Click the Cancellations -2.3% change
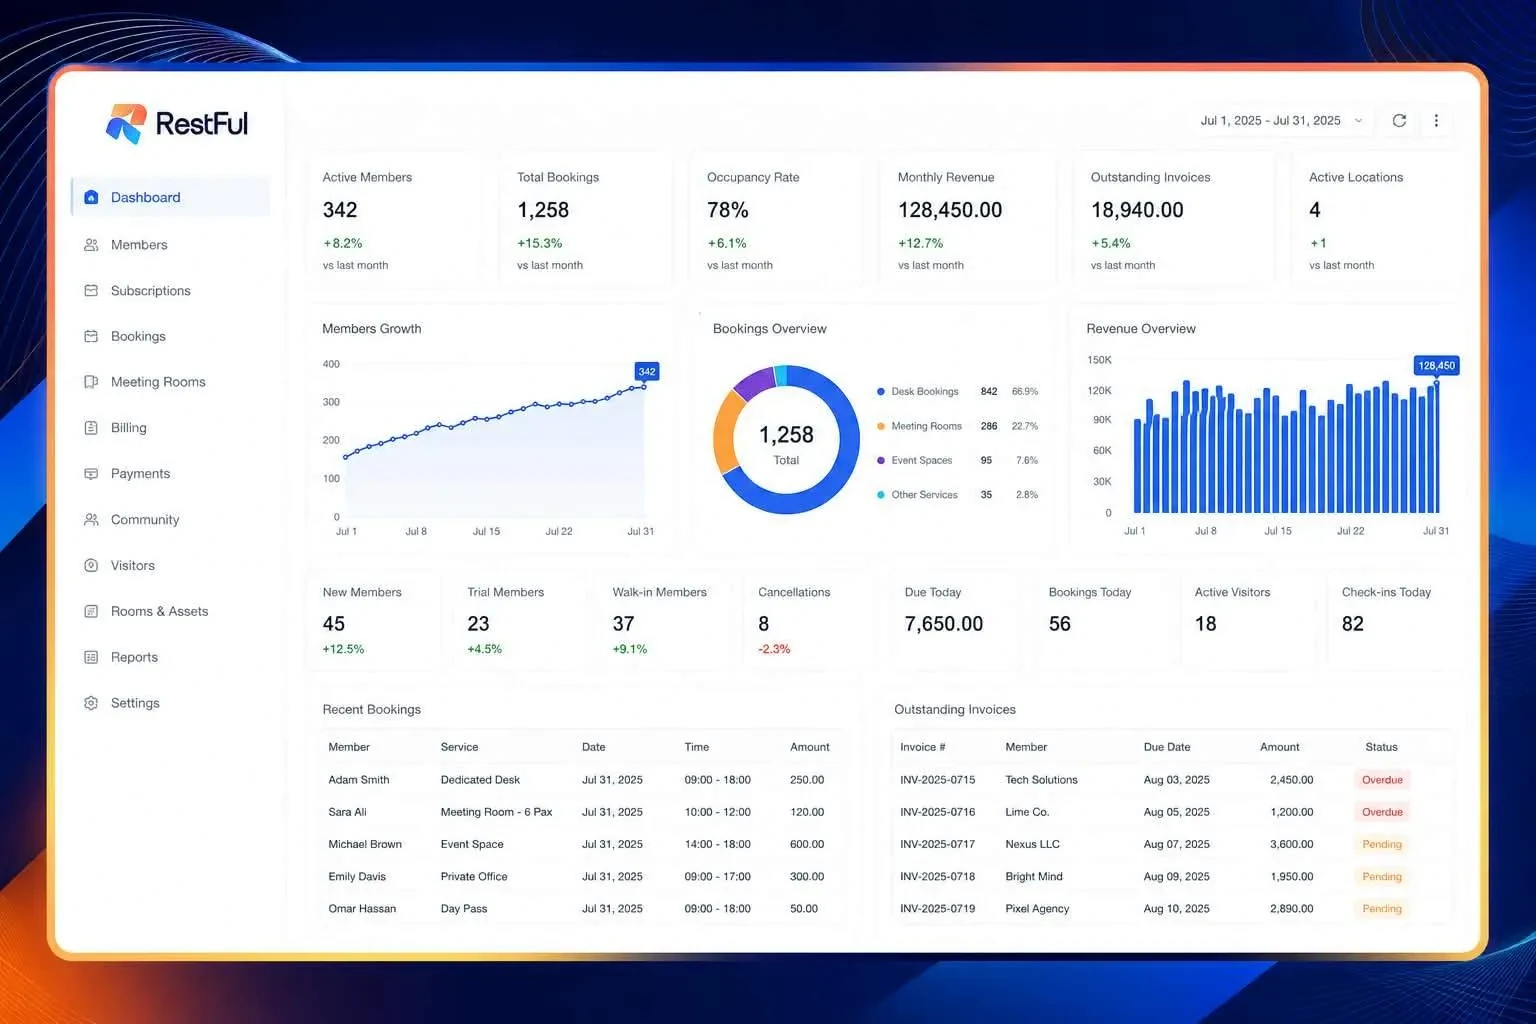Viewport: 1536px width, 1024px height. (x=774, y=649)
